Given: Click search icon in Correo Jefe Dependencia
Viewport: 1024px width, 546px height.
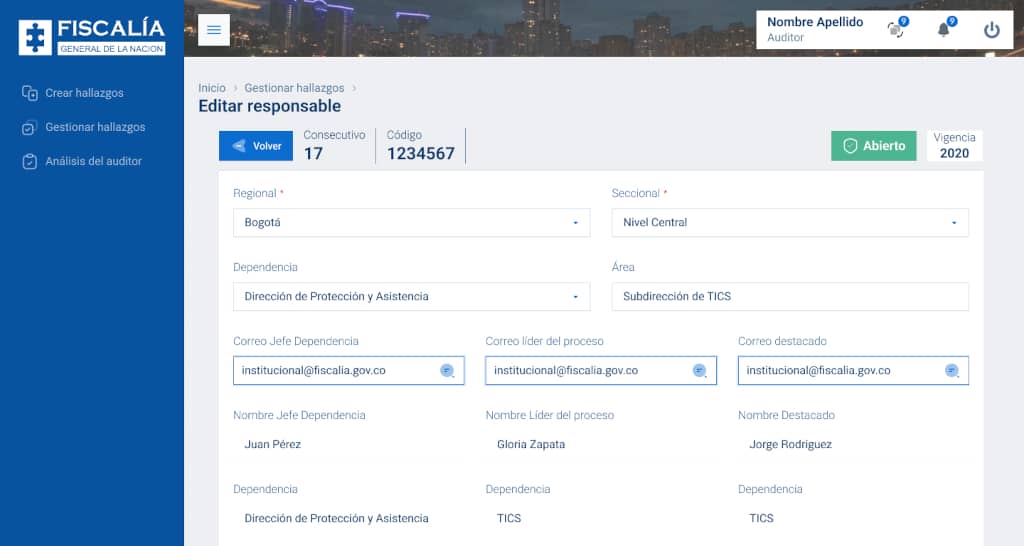Looking at the screenshot, I should (447, 371).
